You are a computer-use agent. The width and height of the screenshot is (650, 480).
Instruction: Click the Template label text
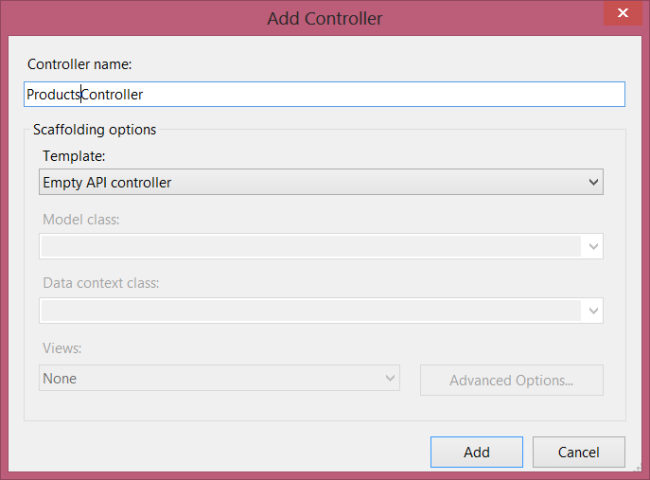pos(72,156)
